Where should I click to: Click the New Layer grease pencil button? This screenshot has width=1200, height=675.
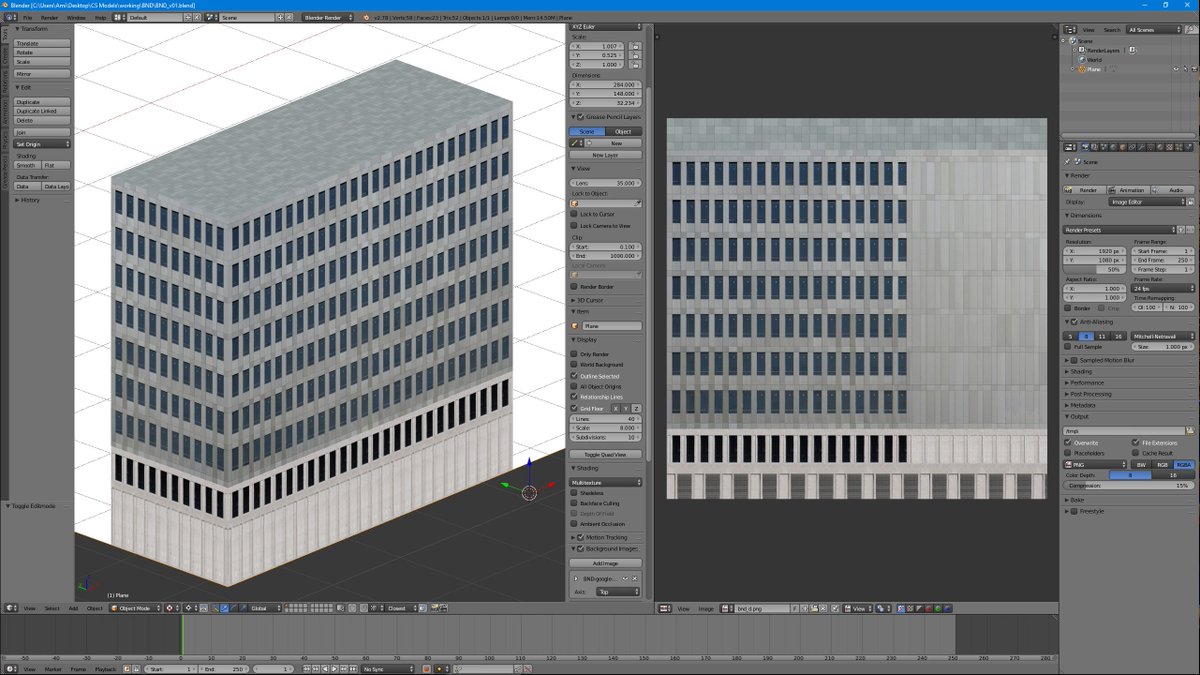[606, 155]
